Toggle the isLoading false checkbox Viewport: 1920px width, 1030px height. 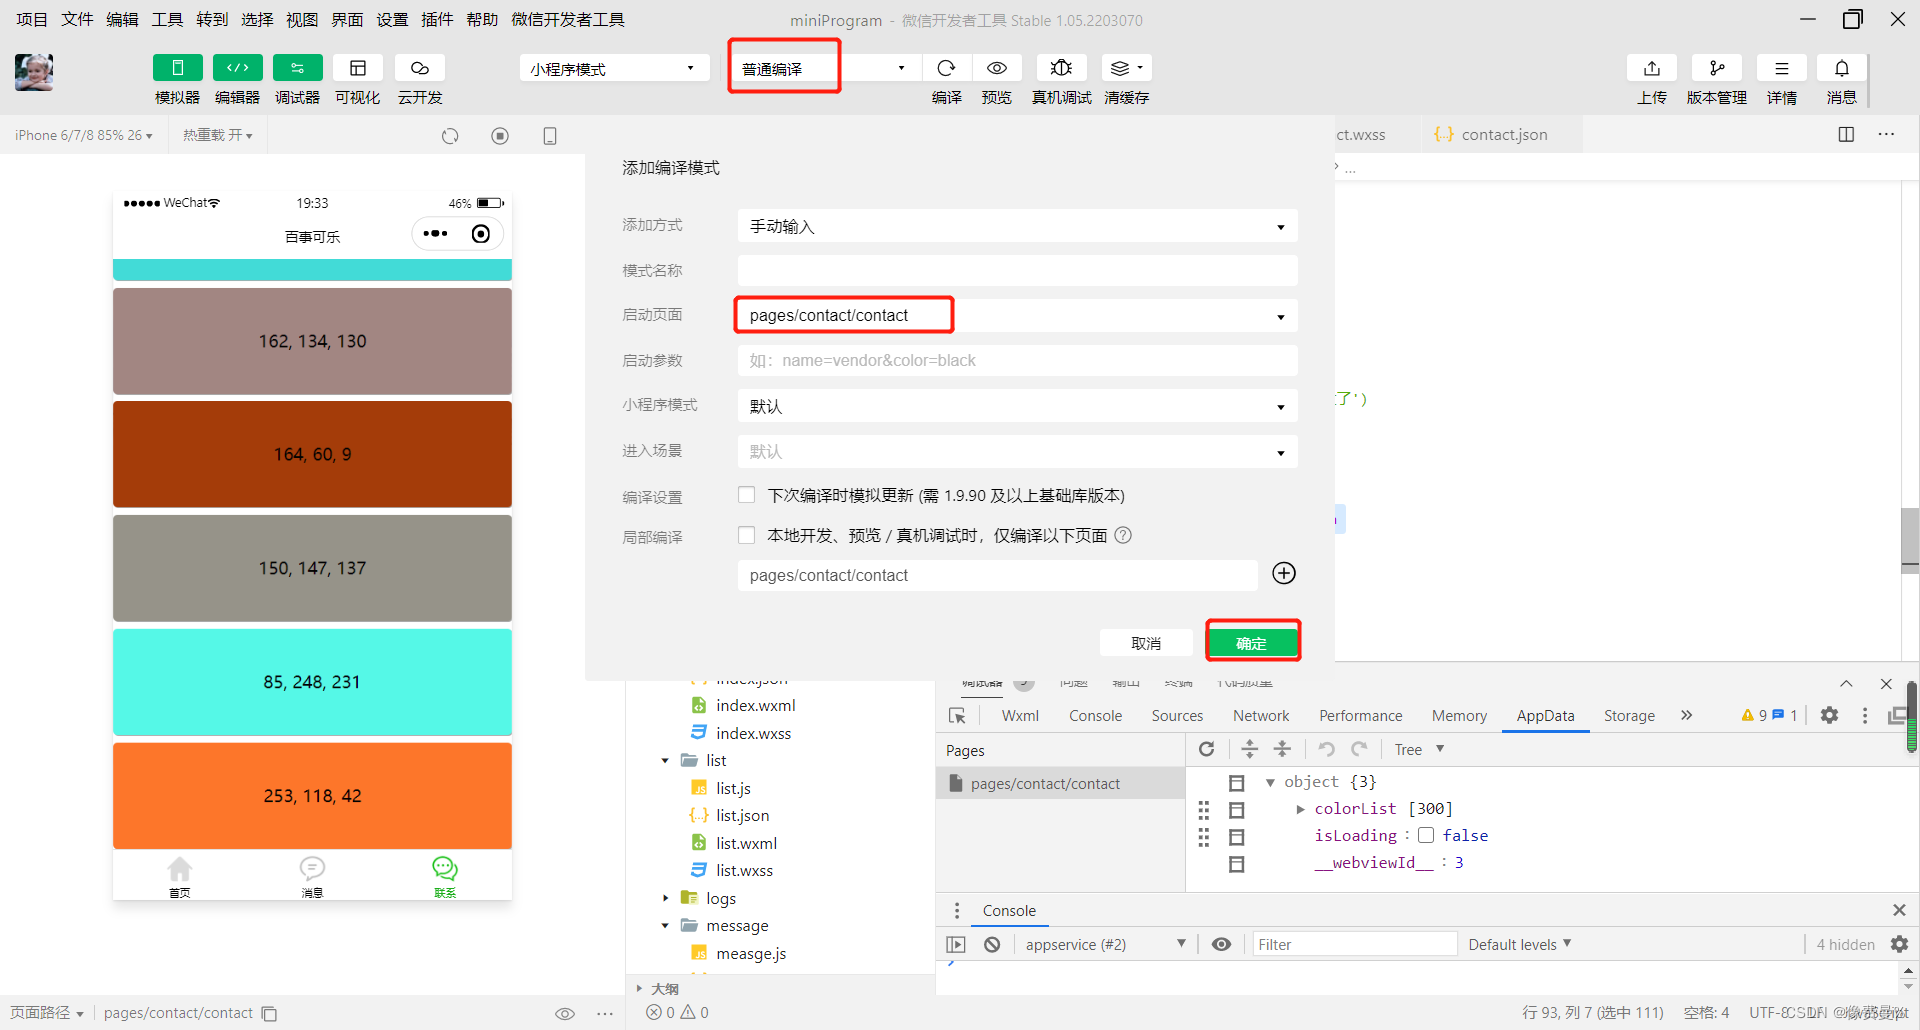coord(1426,836)
